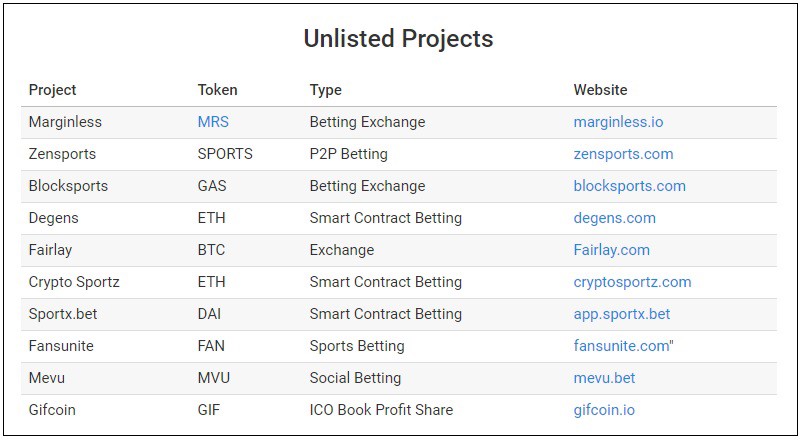Click the Unlisted Projects heading
The width and height of the screenshot is (800, 440).
(398, 39)
